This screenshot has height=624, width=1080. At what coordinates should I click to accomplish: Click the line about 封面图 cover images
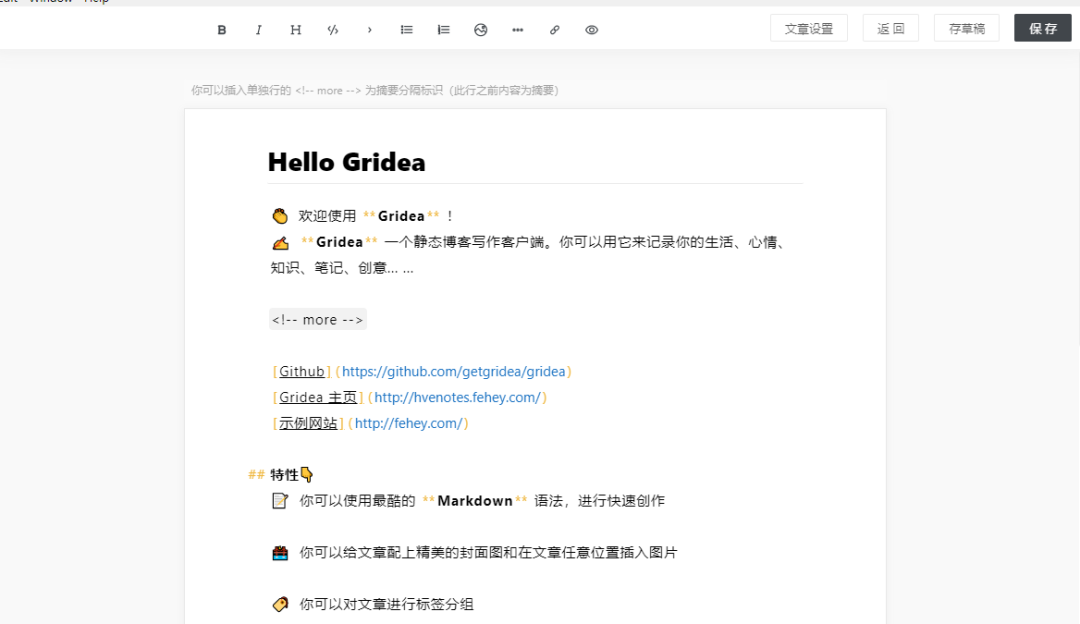pyautogui.click(x=475, y=552)
